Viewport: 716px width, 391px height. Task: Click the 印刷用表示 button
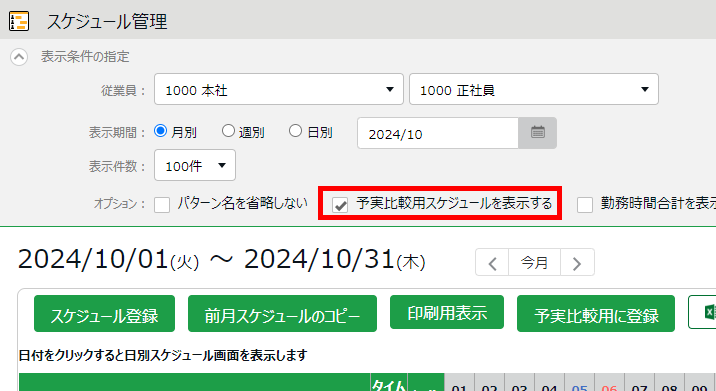pyautogui.click(x=447, y=312)
